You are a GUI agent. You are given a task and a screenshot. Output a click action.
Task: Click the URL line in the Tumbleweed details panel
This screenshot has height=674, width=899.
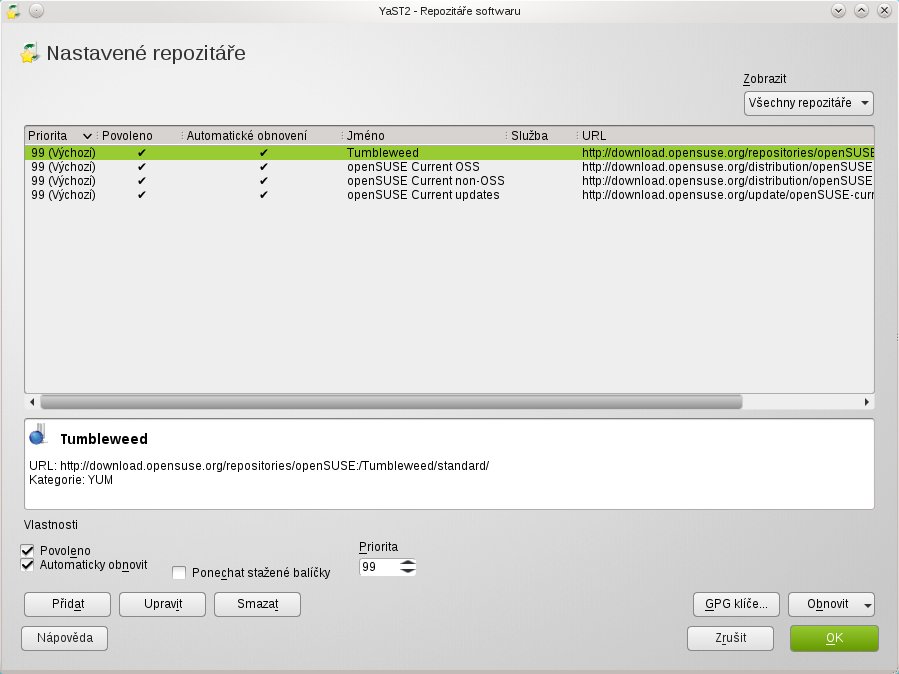(x=259, y=465)
